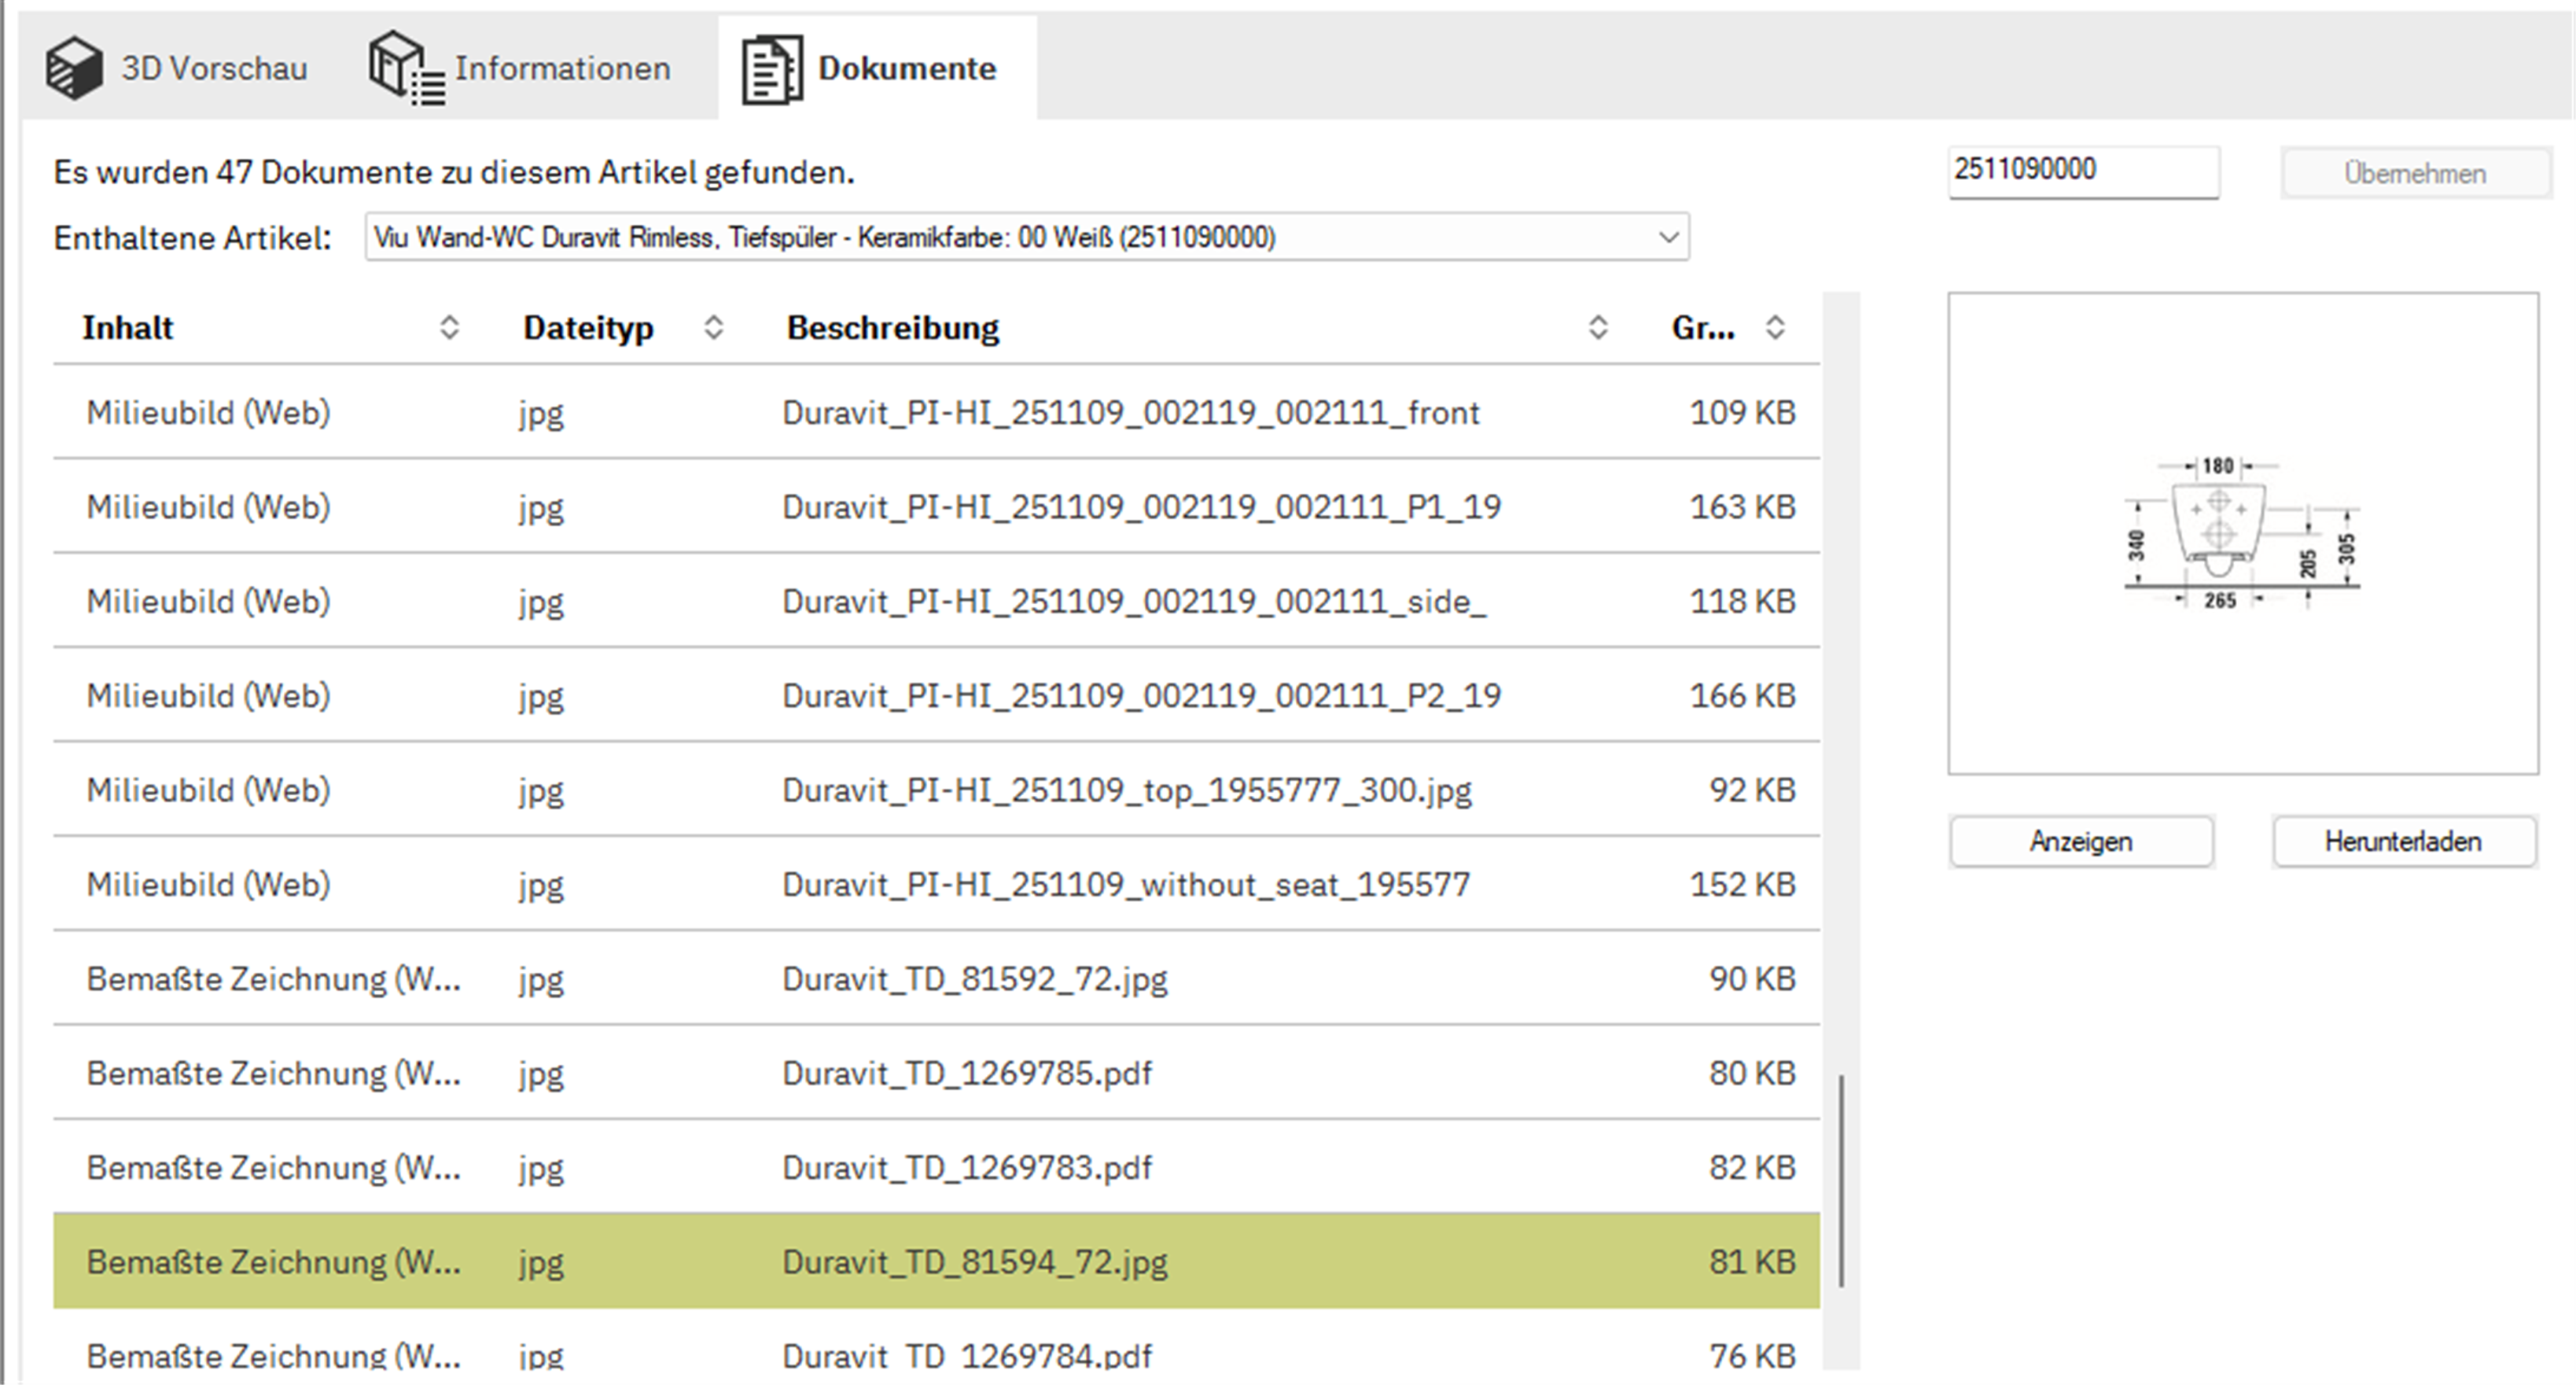
Task: Click the Dateityp column header
Action: pos(588,328)
